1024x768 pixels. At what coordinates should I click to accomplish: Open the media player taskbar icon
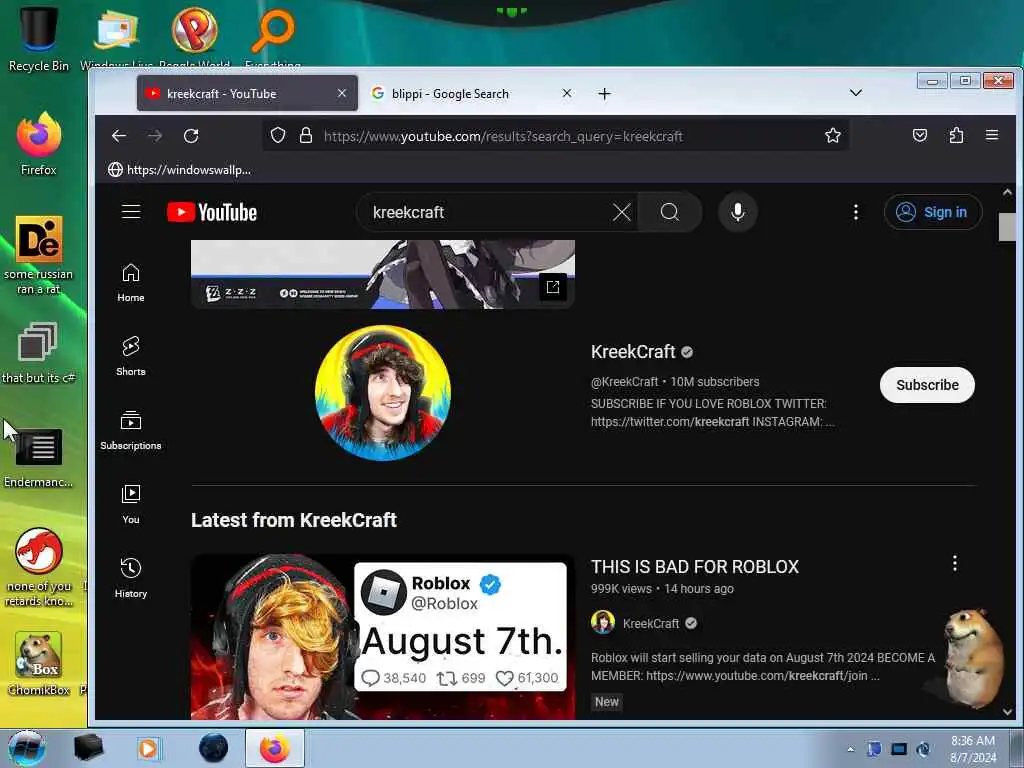pos(148,749)
